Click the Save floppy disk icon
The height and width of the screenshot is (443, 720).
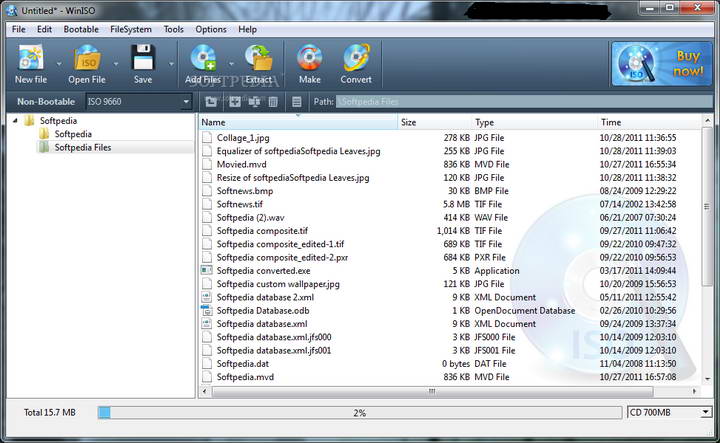[143, 57]
